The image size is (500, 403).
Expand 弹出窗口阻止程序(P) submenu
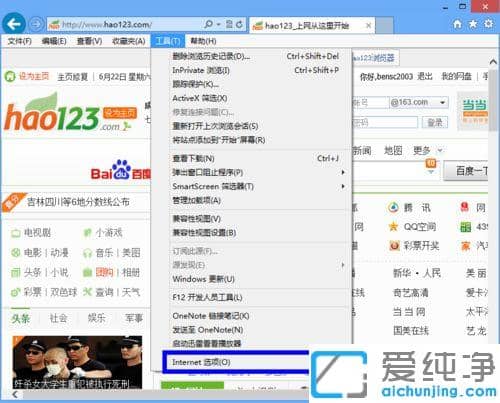pos(257,172)
